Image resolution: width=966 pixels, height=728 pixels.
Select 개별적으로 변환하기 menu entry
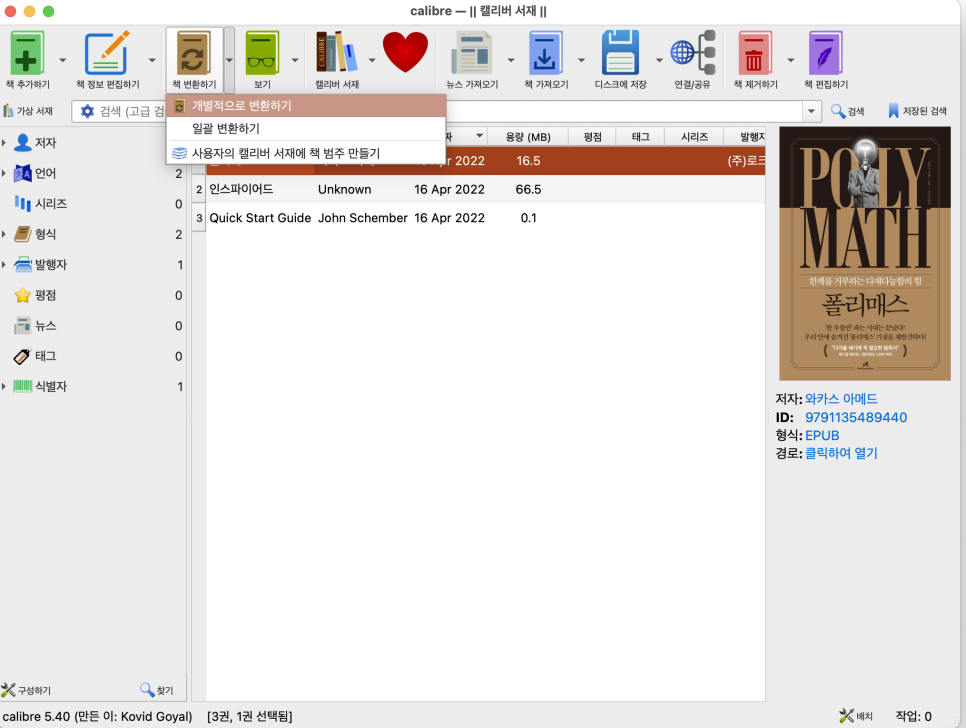306,106
